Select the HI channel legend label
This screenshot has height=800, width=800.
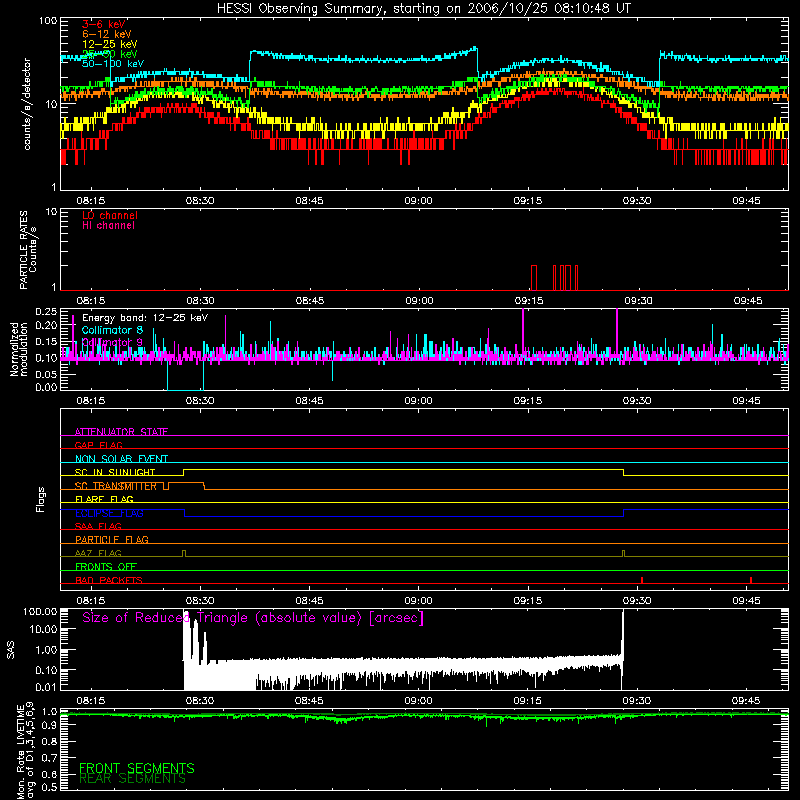coord(108,226)
